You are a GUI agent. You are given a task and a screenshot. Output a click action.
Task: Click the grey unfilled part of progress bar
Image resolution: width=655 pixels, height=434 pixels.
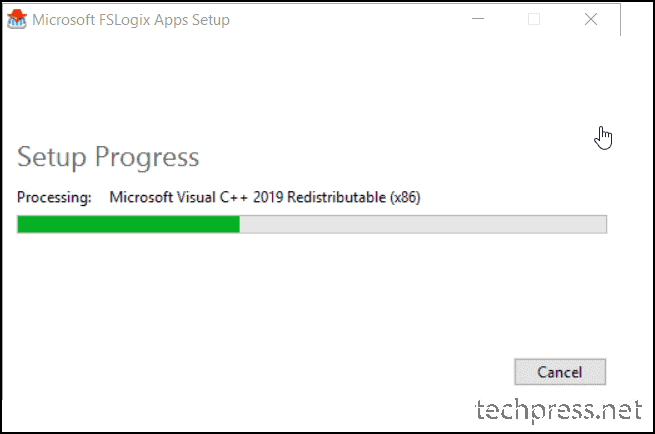pos(423,224)
